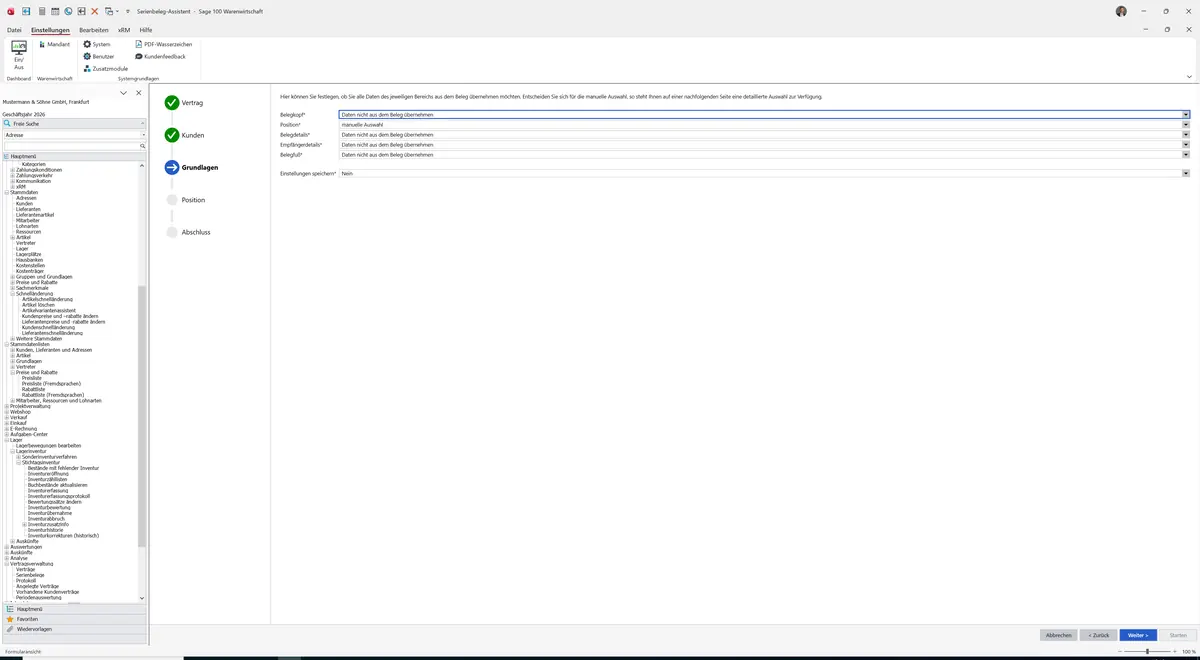This screenshot has width=1200, height=660.
Task: Open the Datei menu
Action: (14, 30)
